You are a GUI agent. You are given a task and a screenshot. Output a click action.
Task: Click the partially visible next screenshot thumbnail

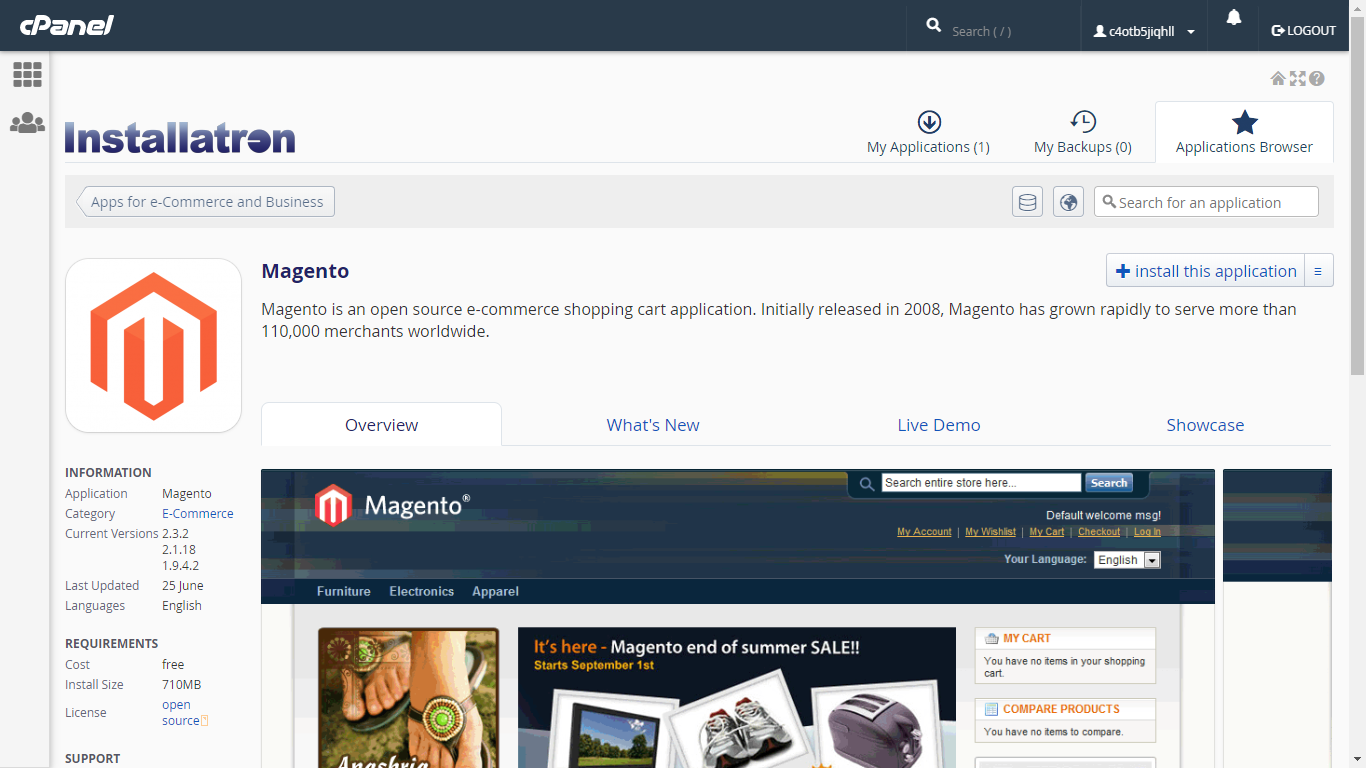[1278, 618]
